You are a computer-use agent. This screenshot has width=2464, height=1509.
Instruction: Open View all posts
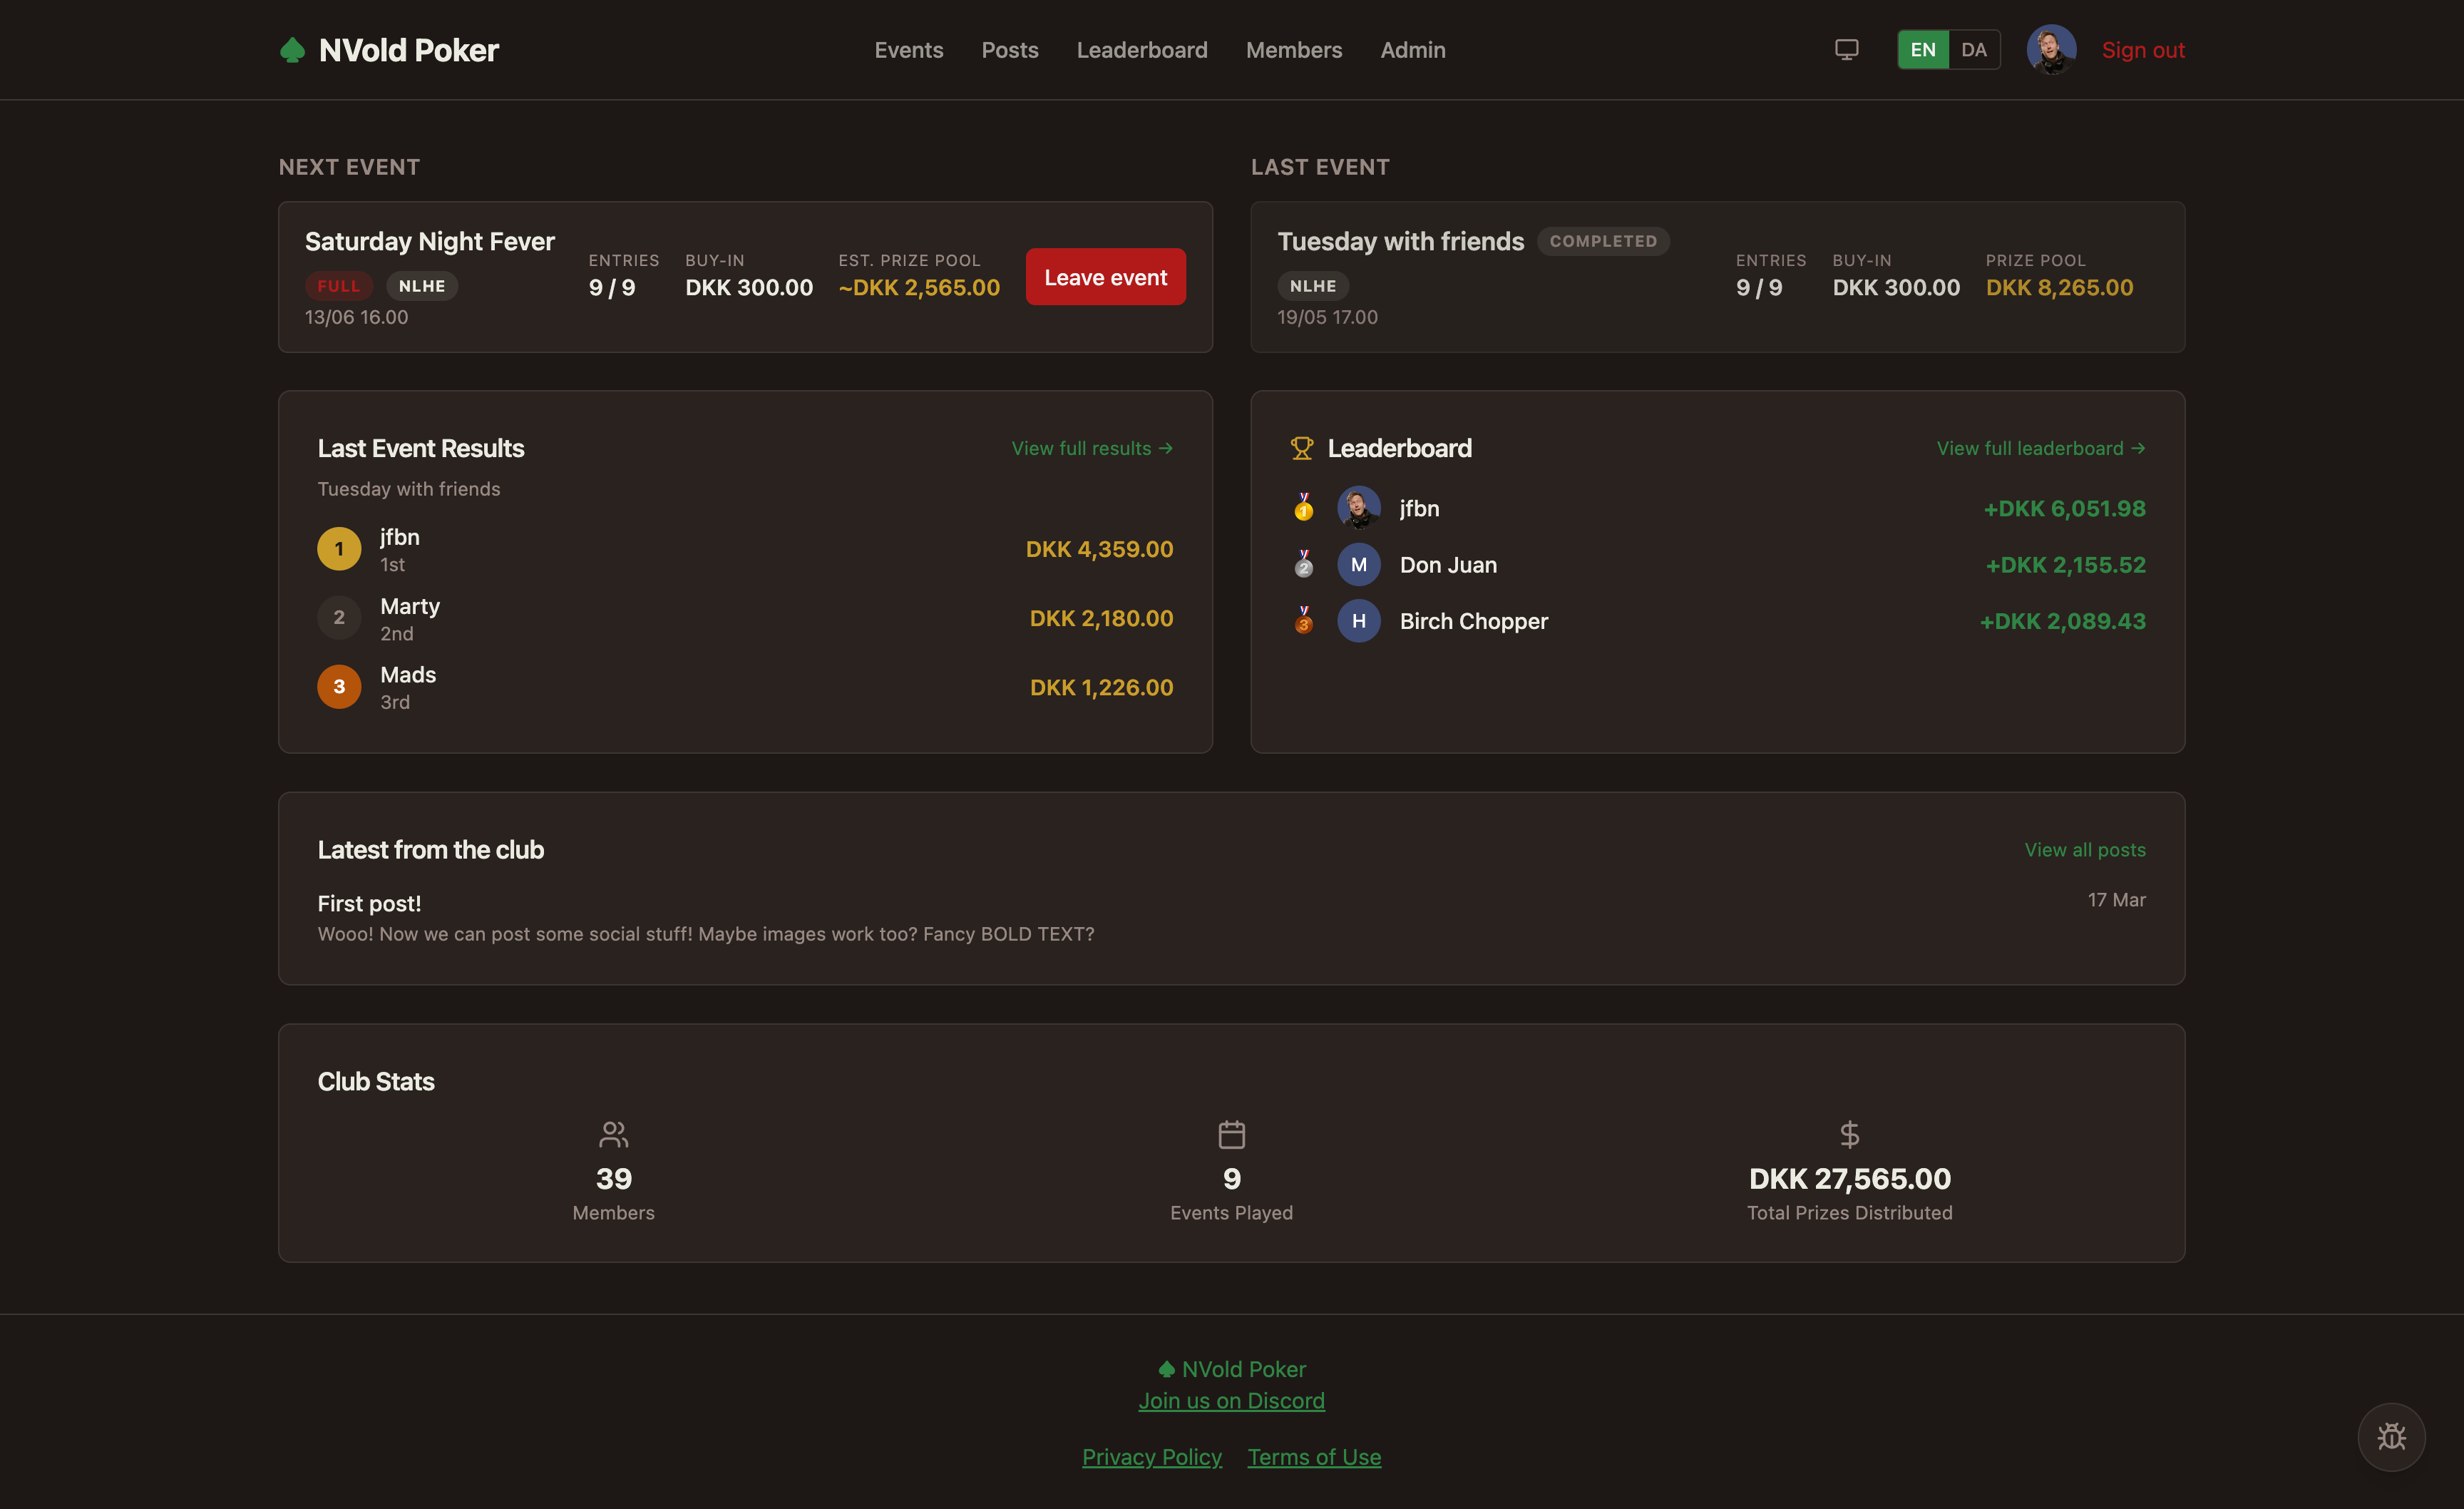tap(2084, 850)
